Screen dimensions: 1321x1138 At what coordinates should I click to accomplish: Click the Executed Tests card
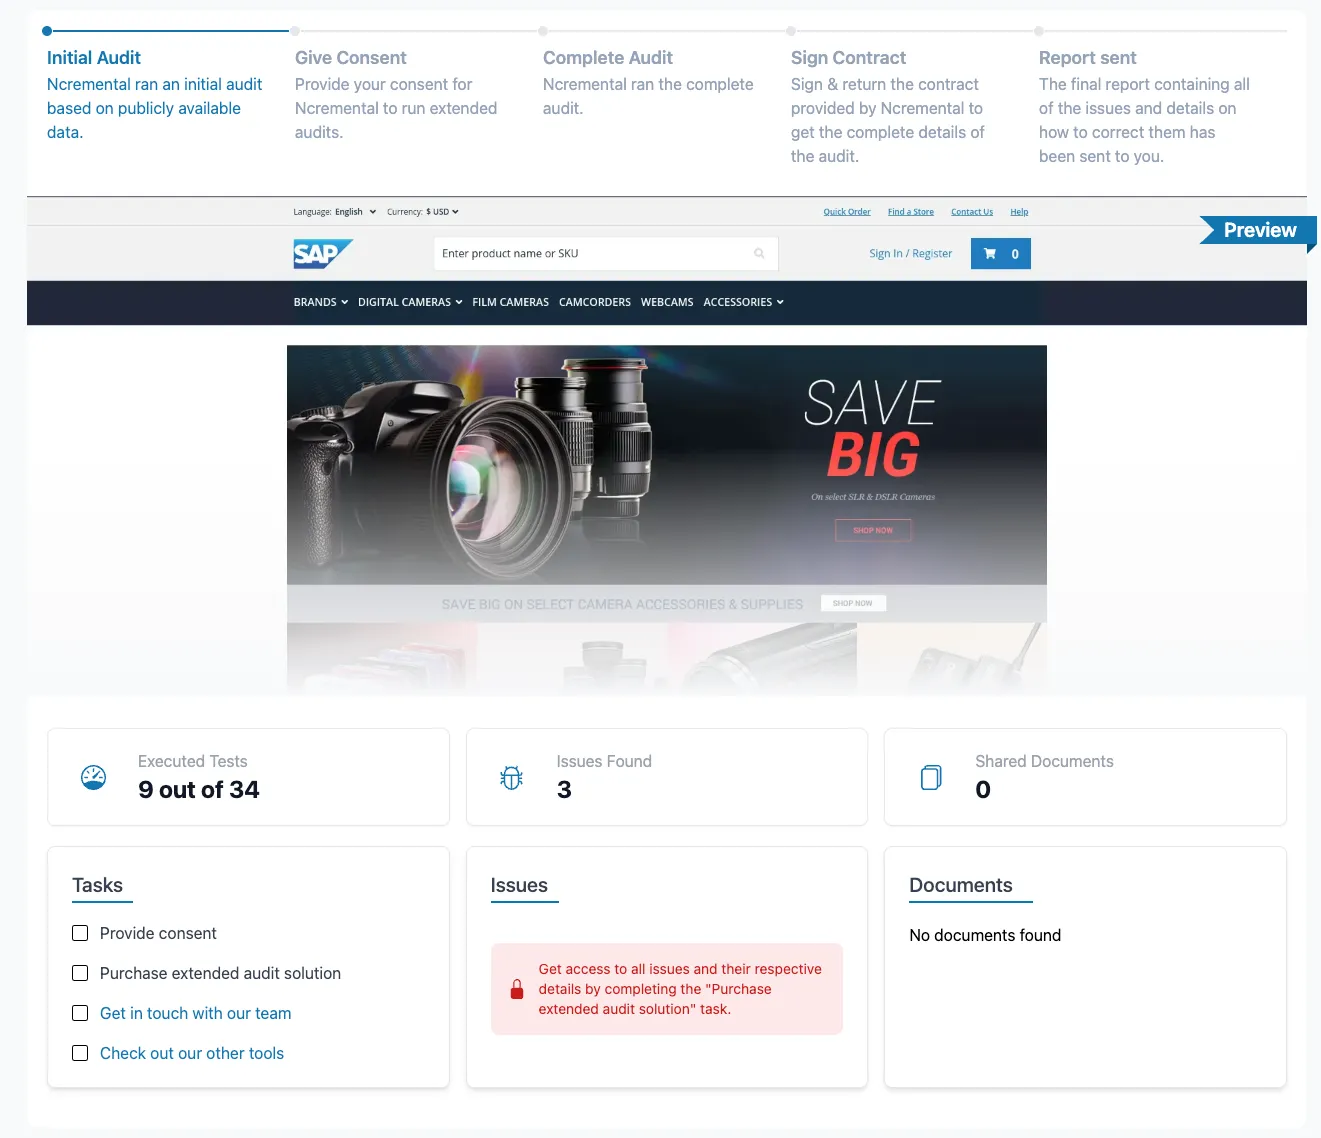pyautogui.click(x=248, y=777)
